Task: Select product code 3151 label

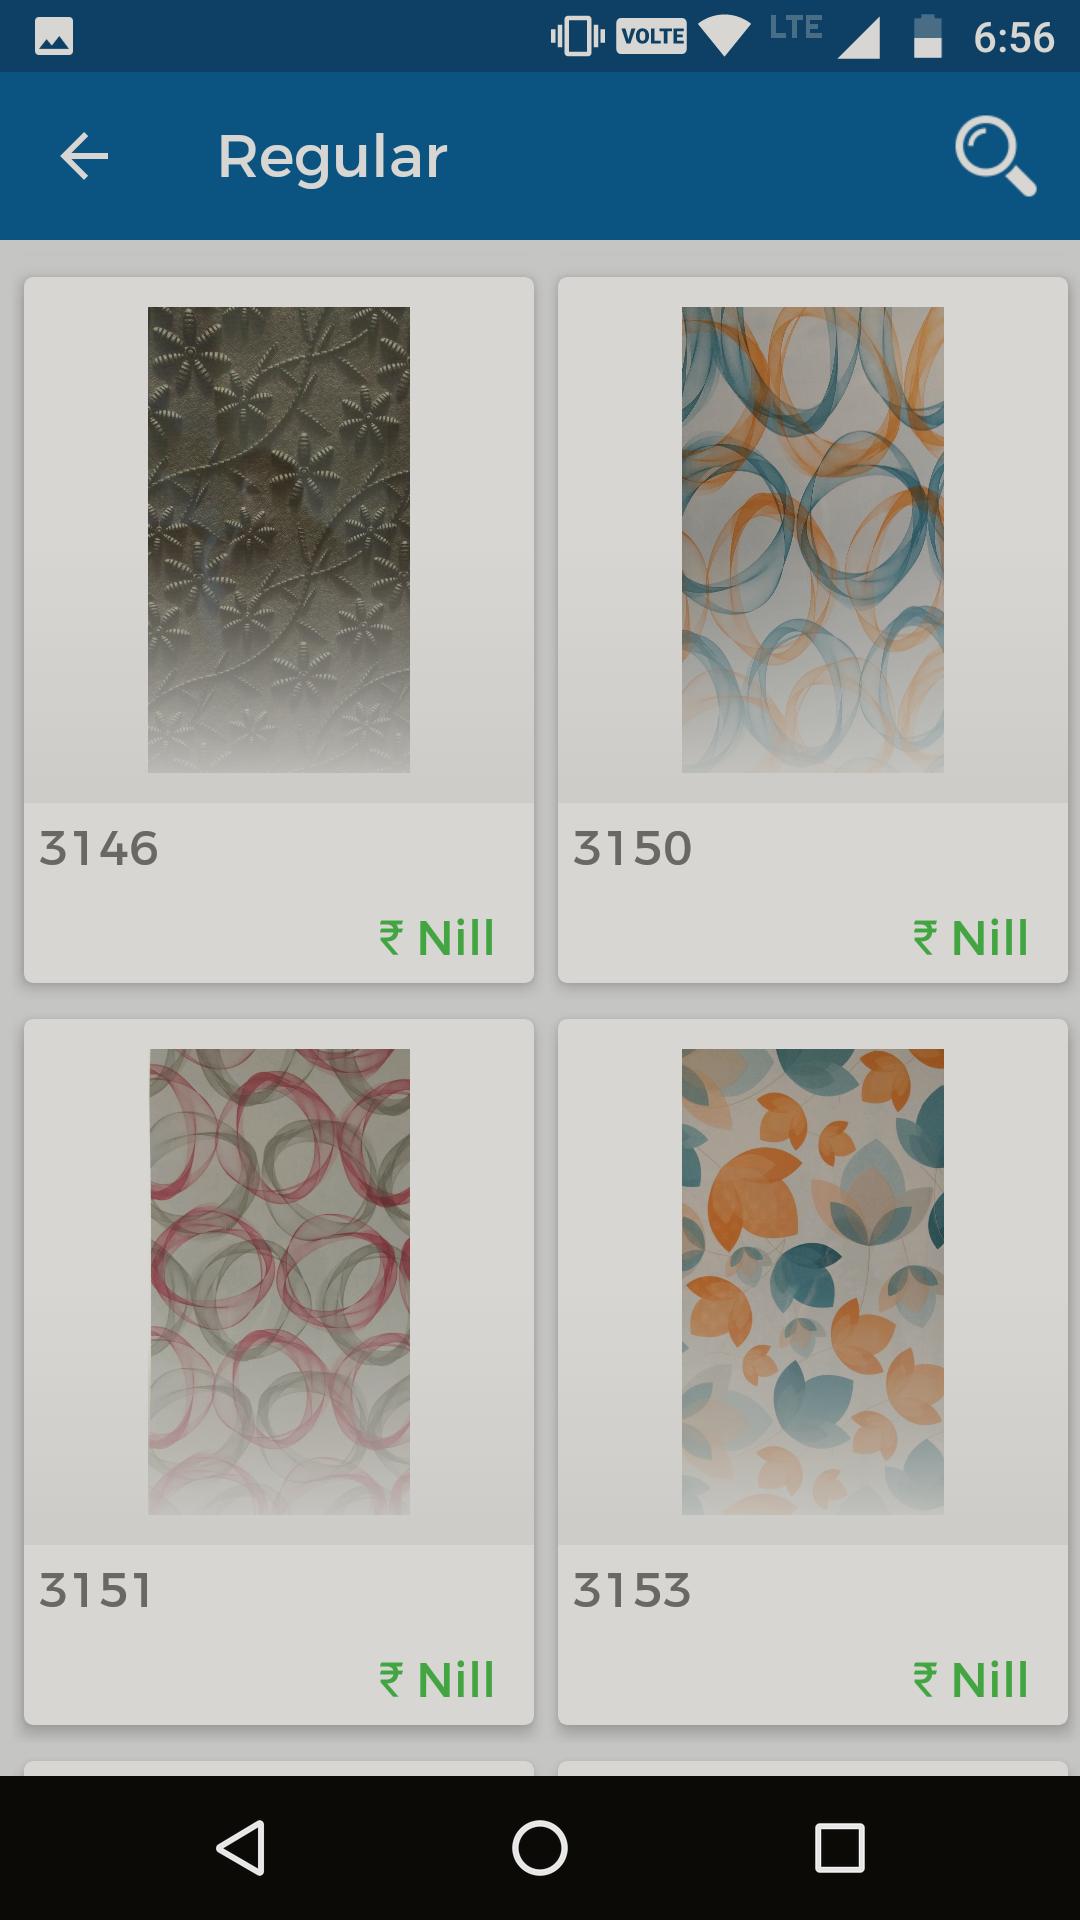Action: [x=96, y=1590]
